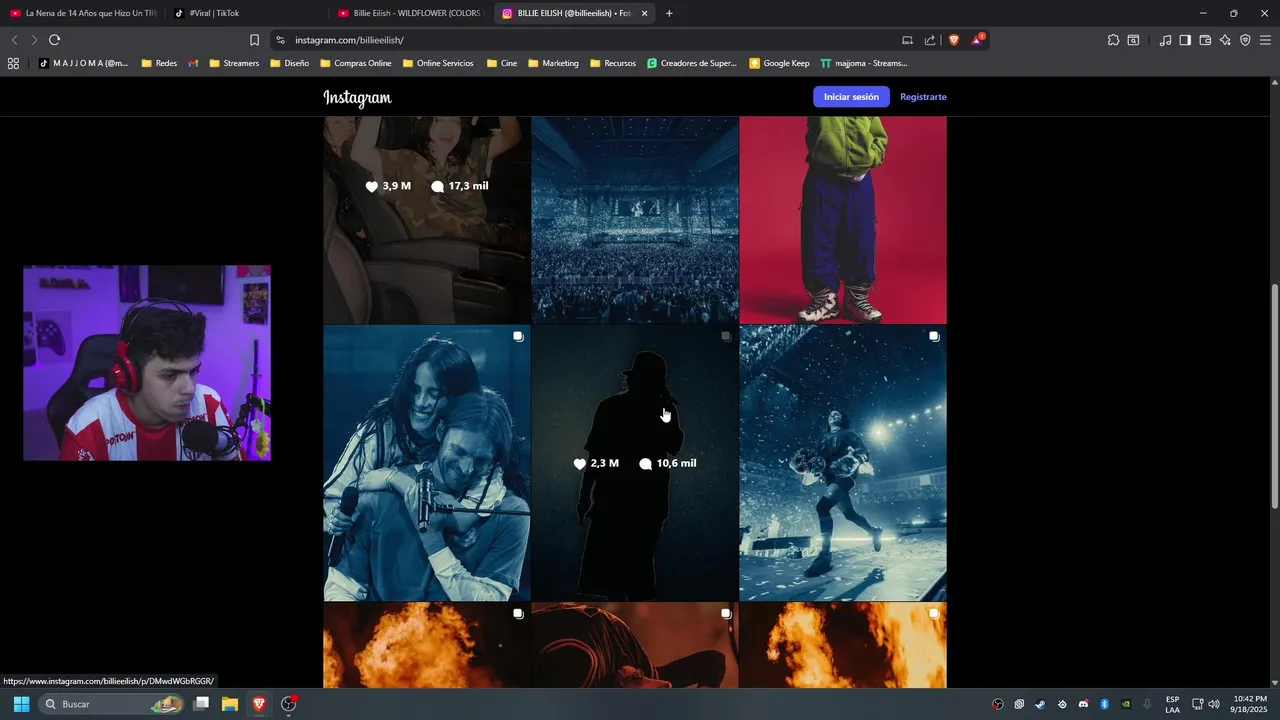Click the Instagram logo

click(x=357, y=97)
